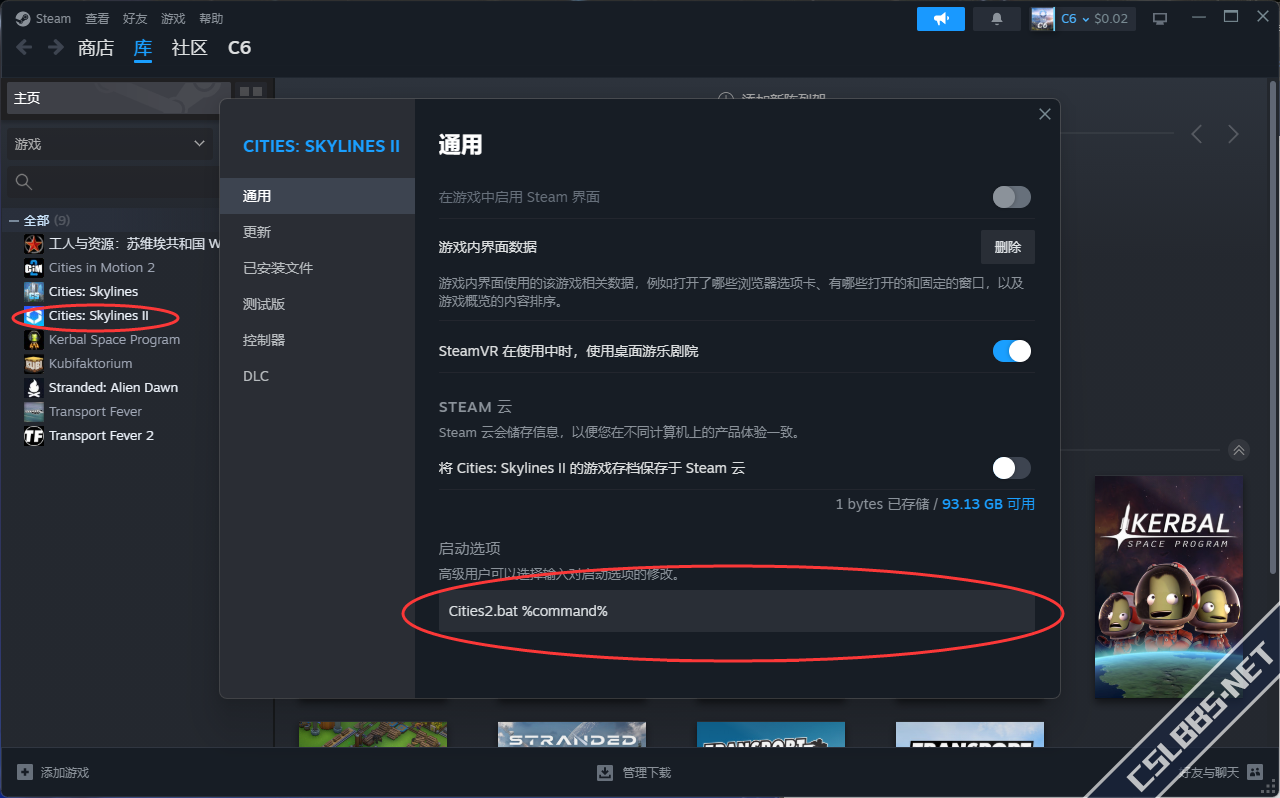Open the DLC settings section

[317, 376]
